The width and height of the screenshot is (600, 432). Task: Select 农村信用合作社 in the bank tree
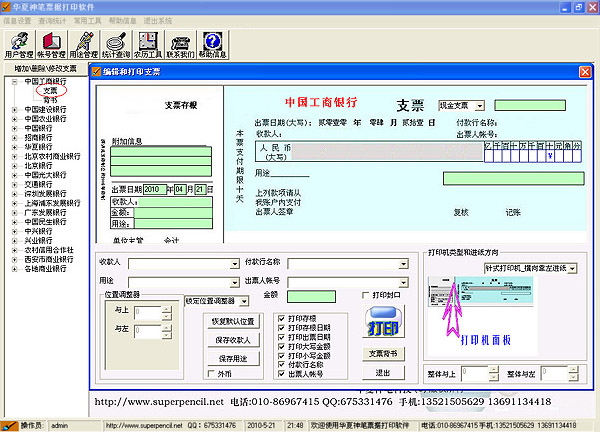click(49, 250)
